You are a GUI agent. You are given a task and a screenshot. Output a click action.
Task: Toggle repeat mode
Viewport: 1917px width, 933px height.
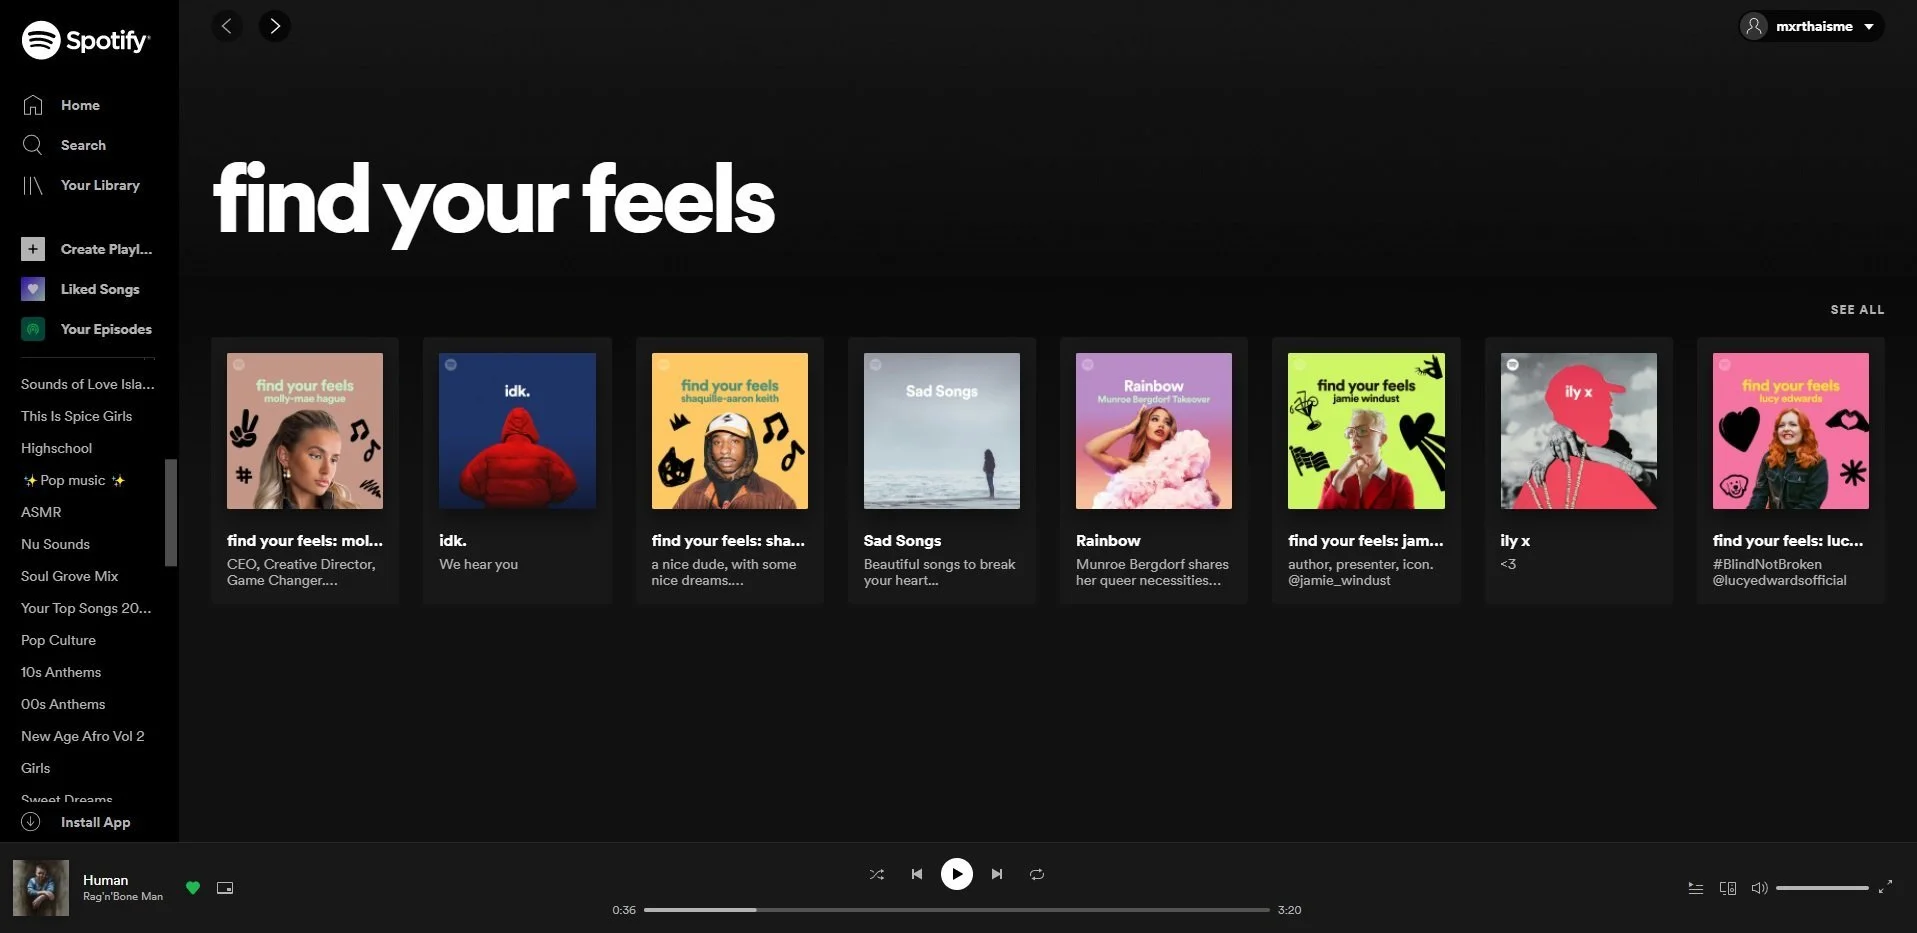pos(1037,874)
